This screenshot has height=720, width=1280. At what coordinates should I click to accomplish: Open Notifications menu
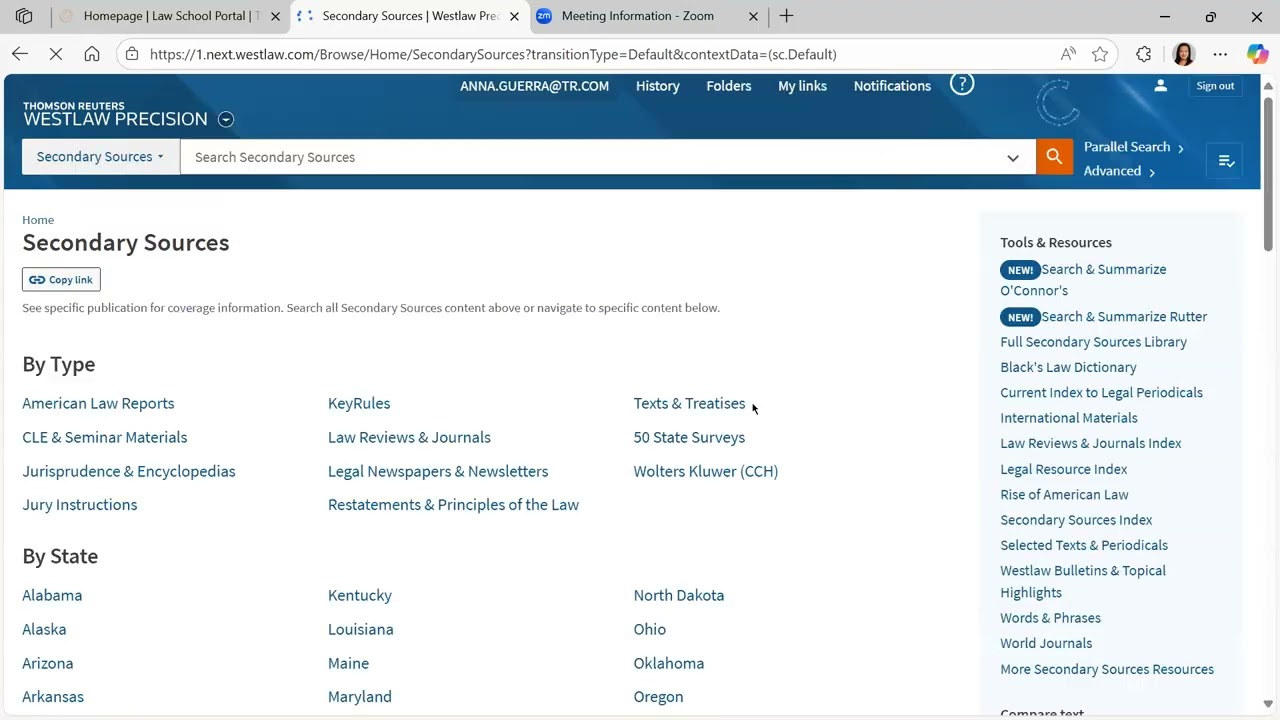click(x=892, y=86)
